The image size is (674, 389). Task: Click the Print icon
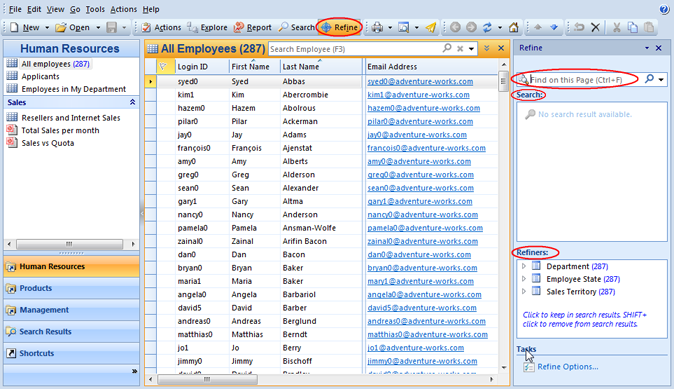click(377, 28)
